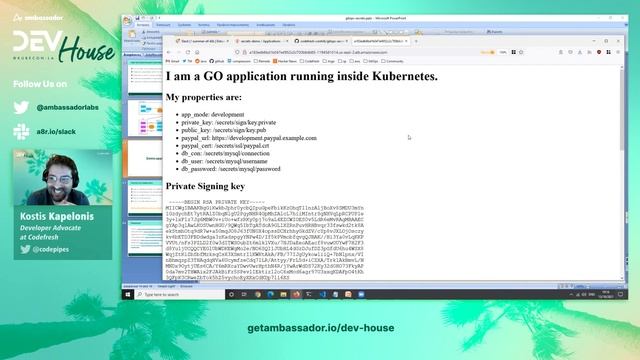This screenshot has width=640, height=360.
Task: Launch Chrome from the taskbar
Action: click(258, 294)
